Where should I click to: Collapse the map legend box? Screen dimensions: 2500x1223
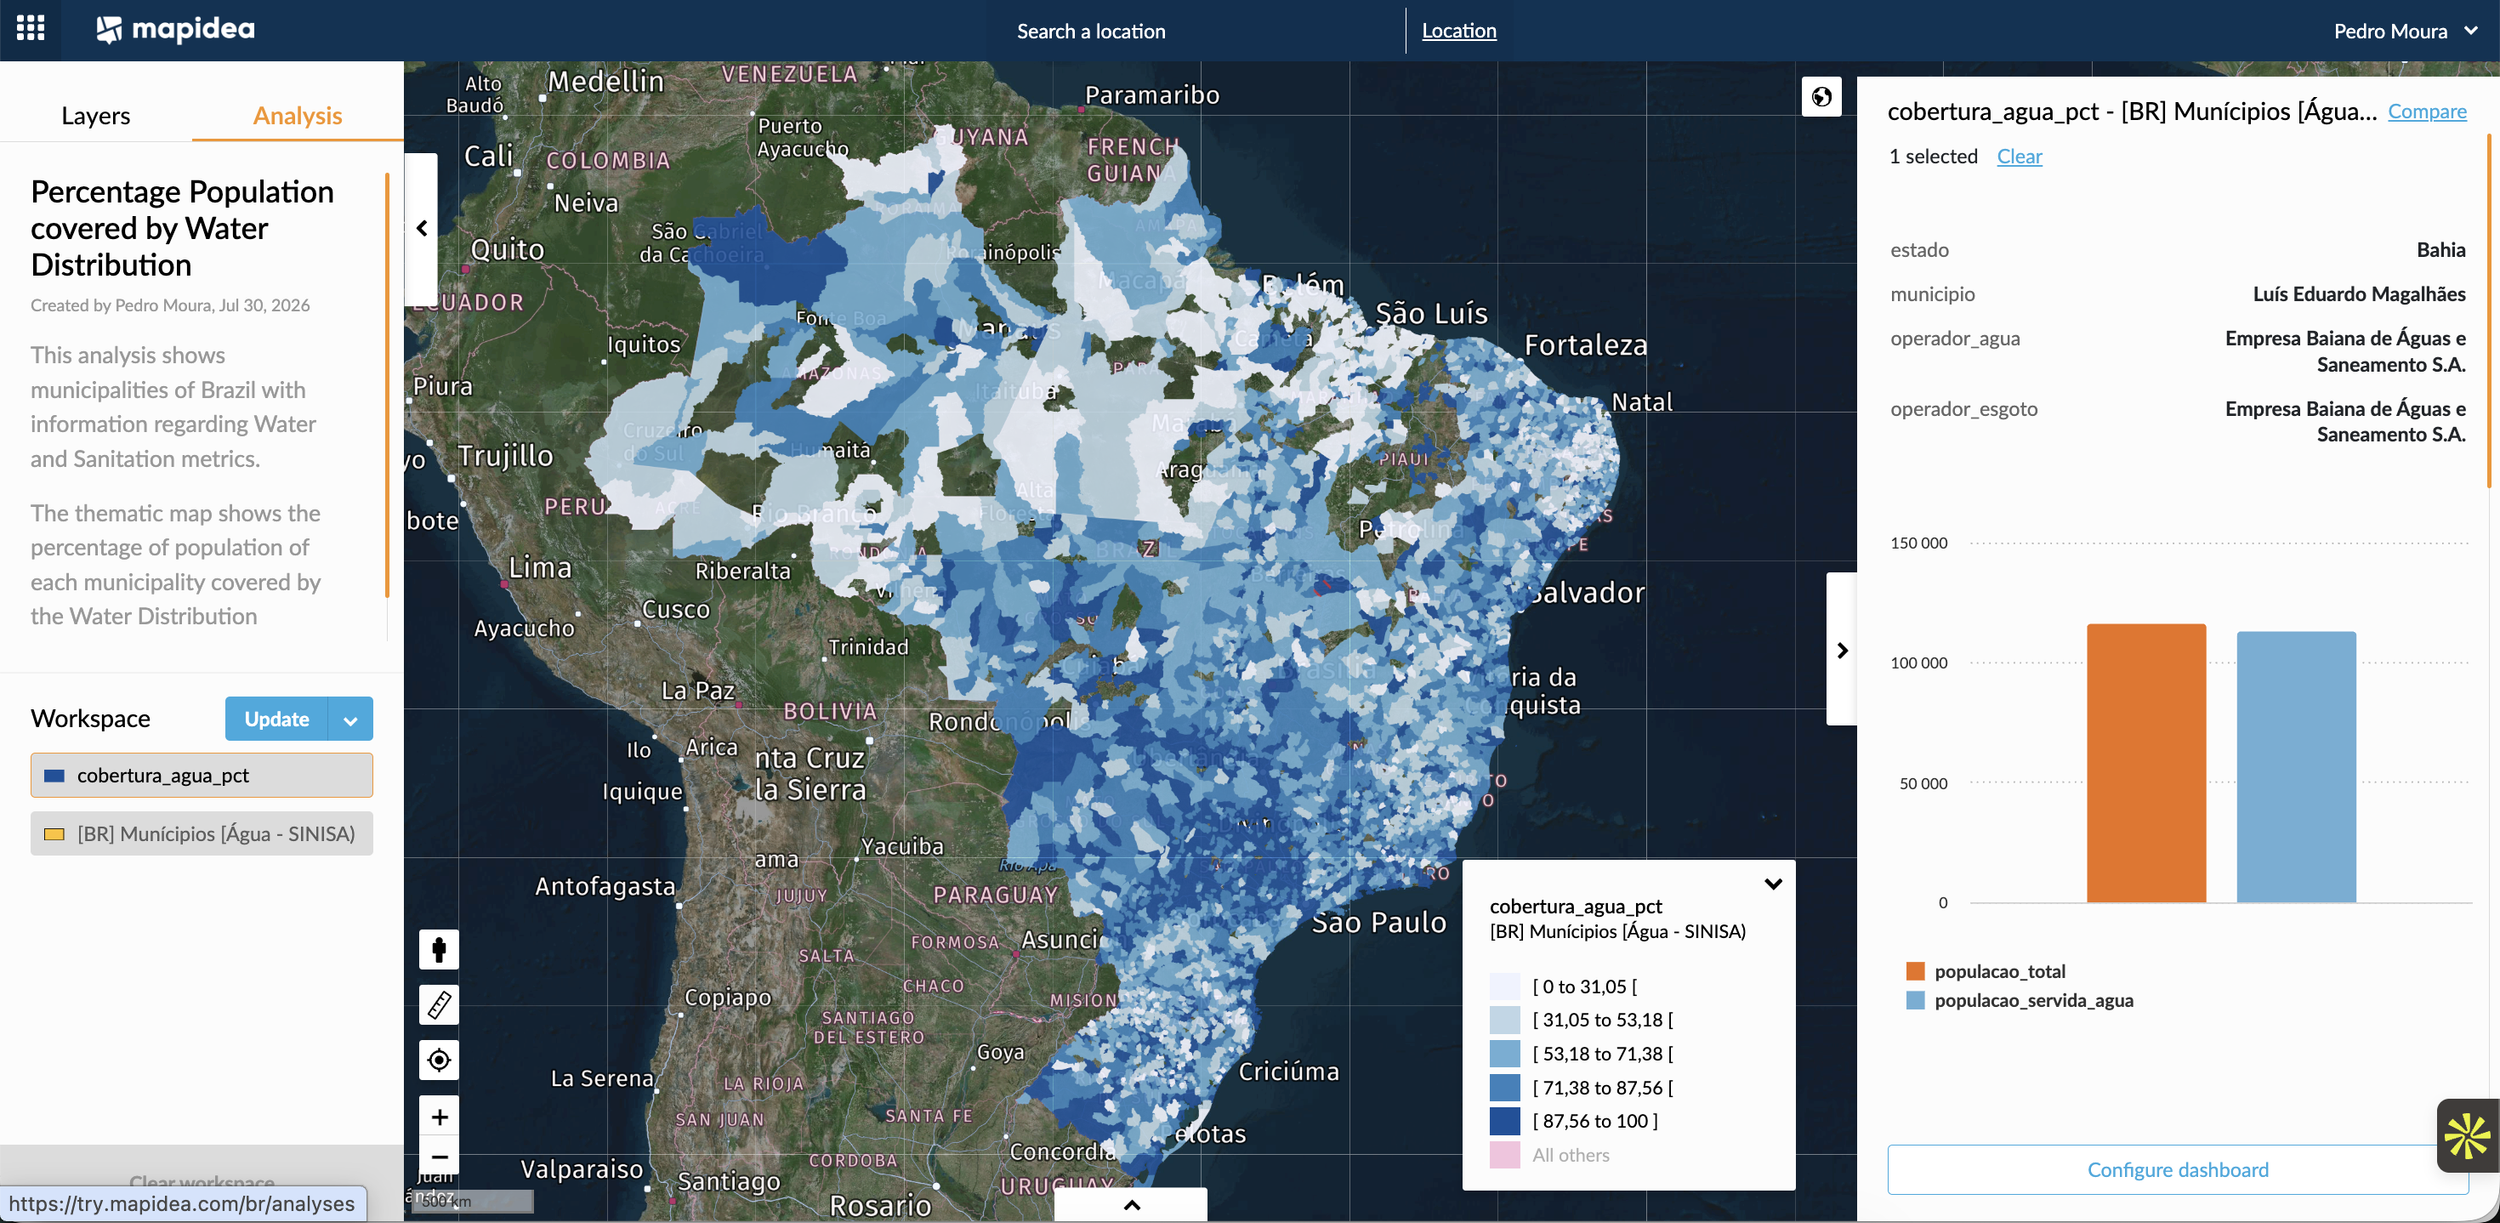point(1773,884)
